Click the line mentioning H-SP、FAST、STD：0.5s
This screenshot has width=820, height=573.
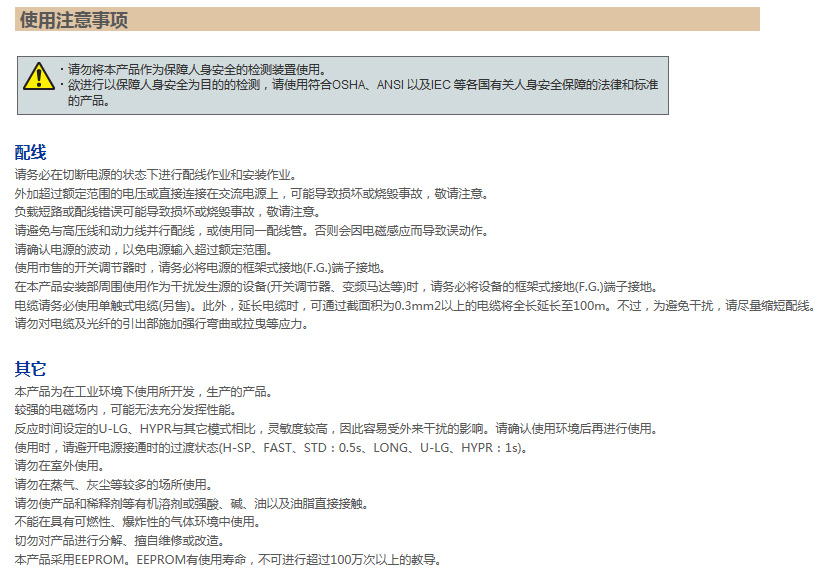pos(272,448)
